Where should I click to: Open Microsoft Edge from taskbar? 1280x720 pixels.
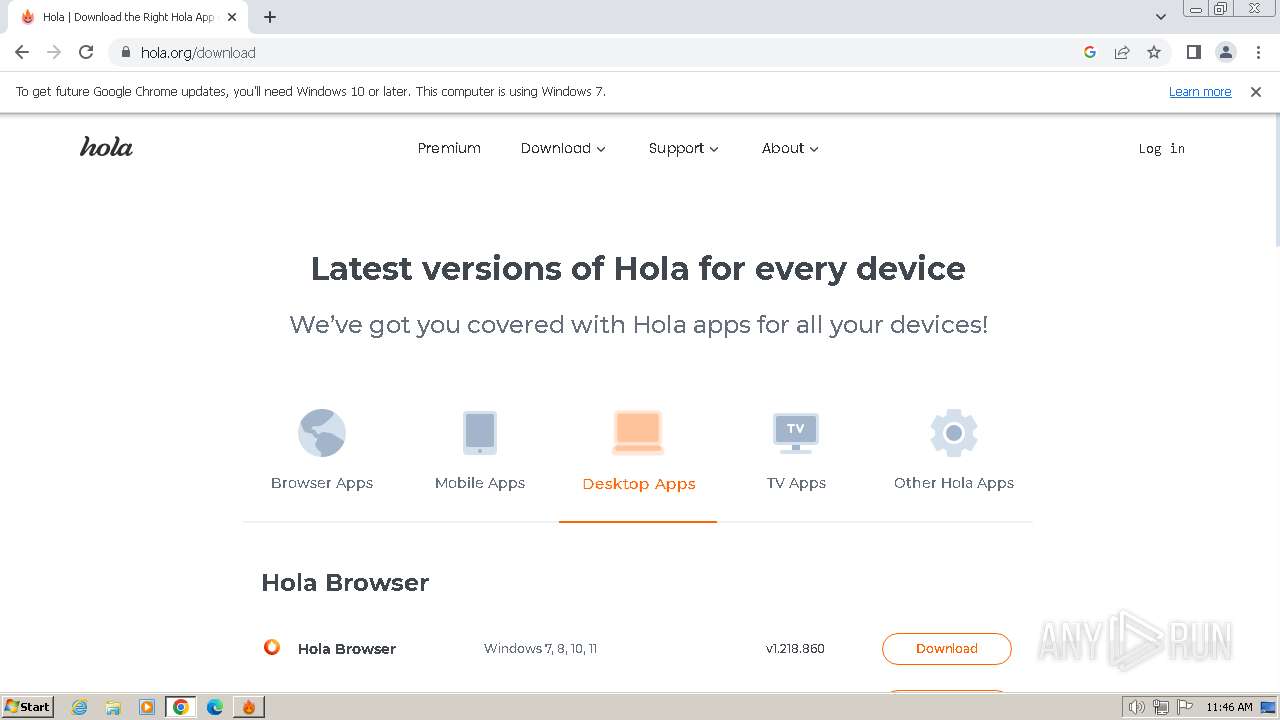pos(215,707)
